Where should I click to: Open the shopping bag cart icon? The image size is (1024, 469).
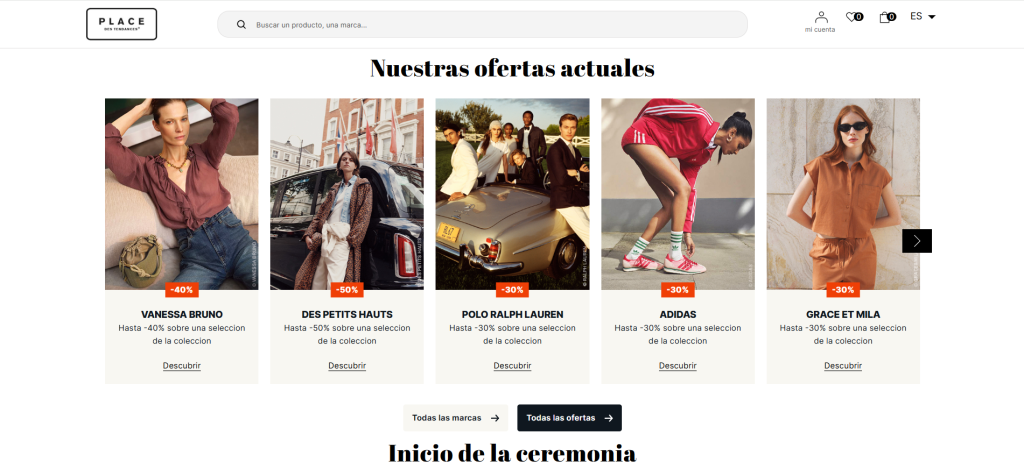pos(888,17)
